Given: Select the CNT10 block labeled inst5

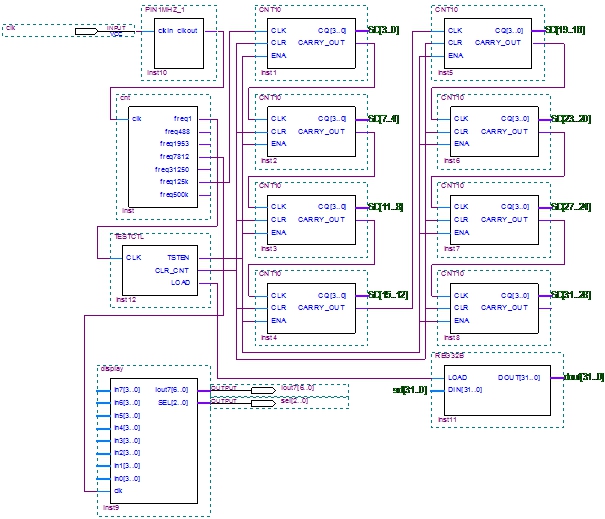Looking at the screenshot, I should (488, 44).
